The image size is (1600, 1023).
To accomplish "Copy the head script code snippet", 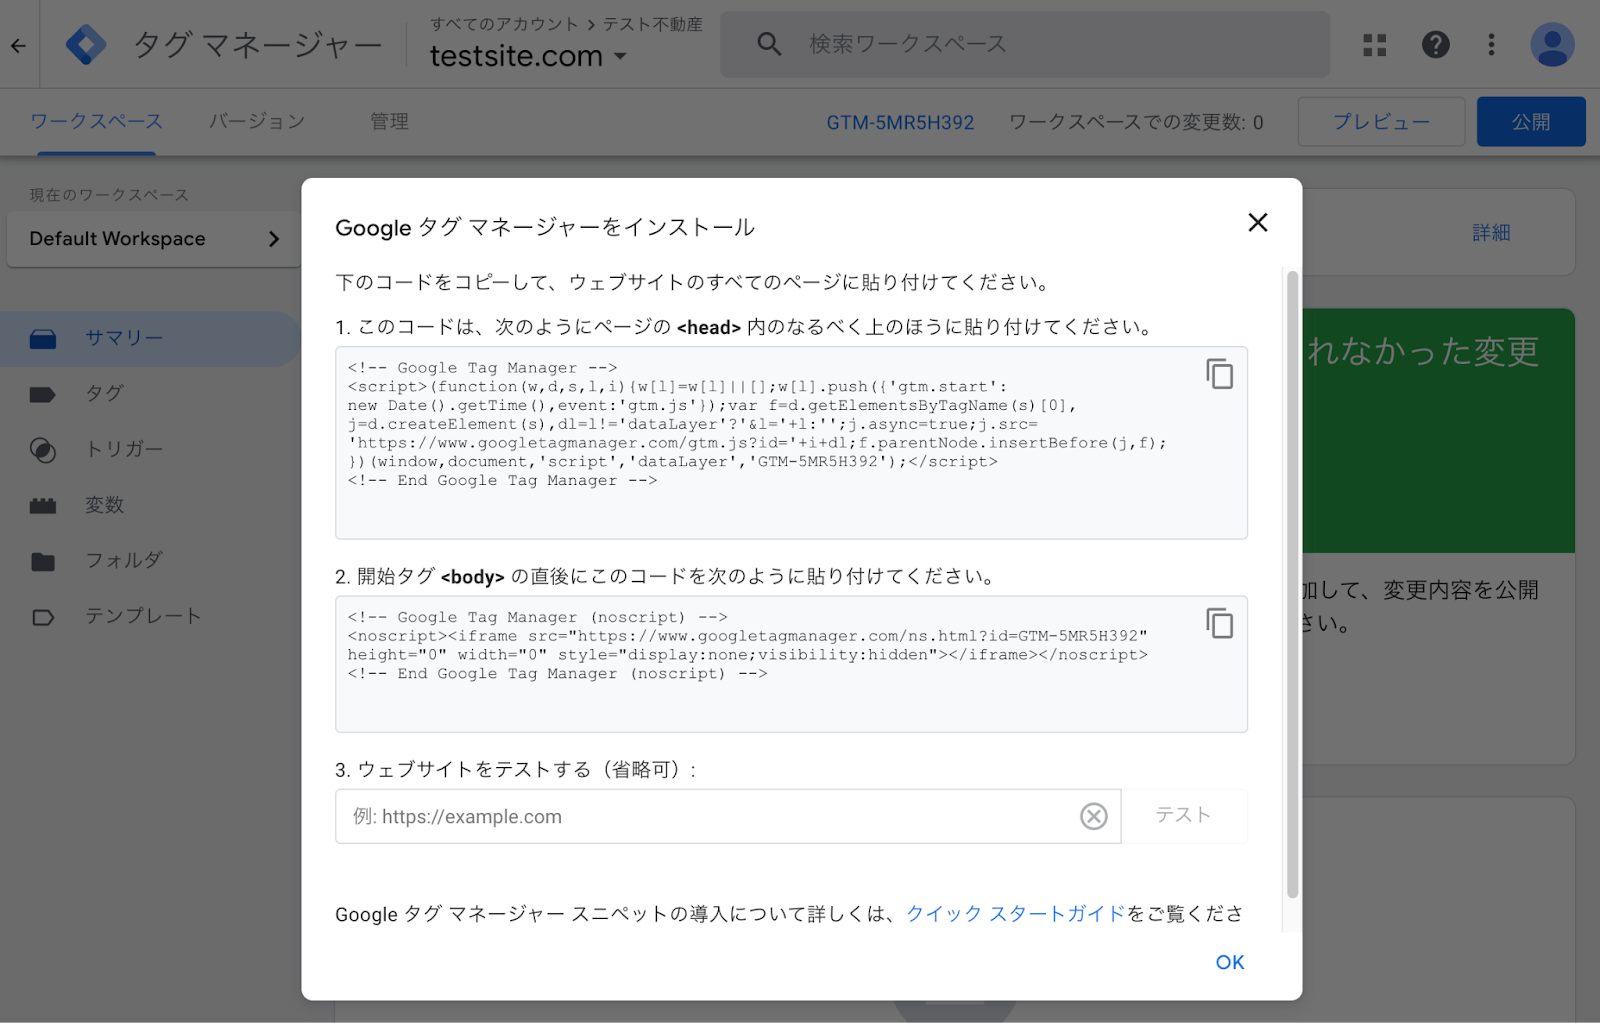I will pos(1219,374).
